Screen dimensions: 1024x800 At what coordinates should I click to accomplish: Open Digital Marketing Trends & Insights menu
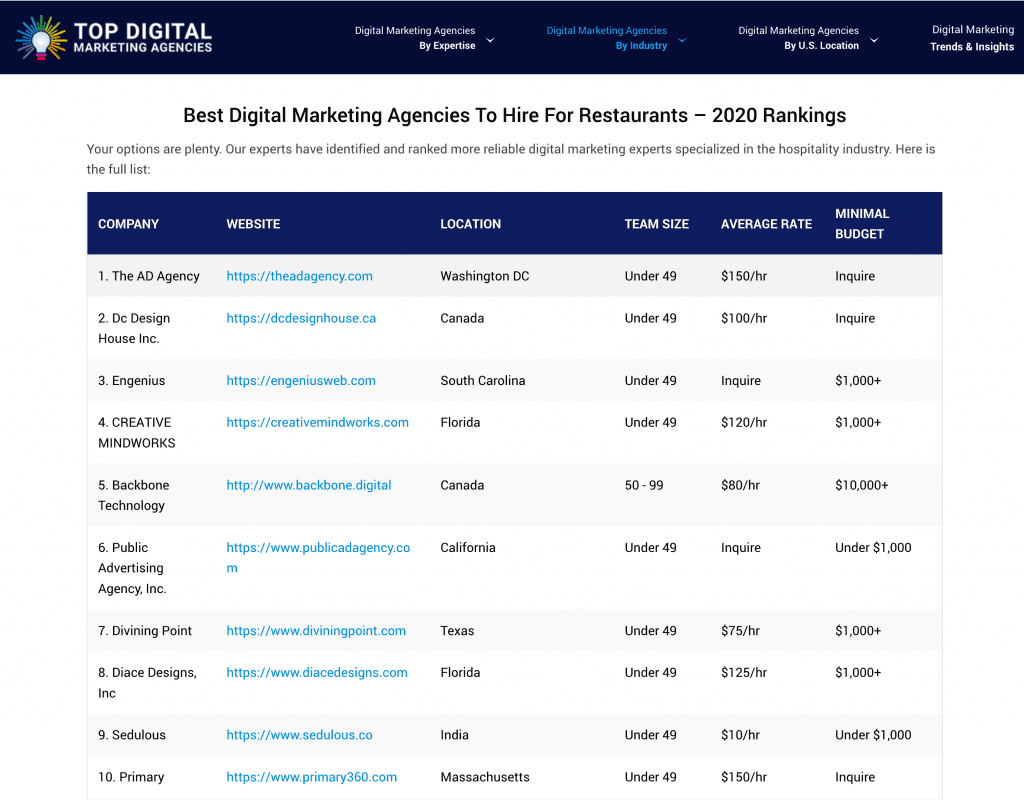[972, 38]
